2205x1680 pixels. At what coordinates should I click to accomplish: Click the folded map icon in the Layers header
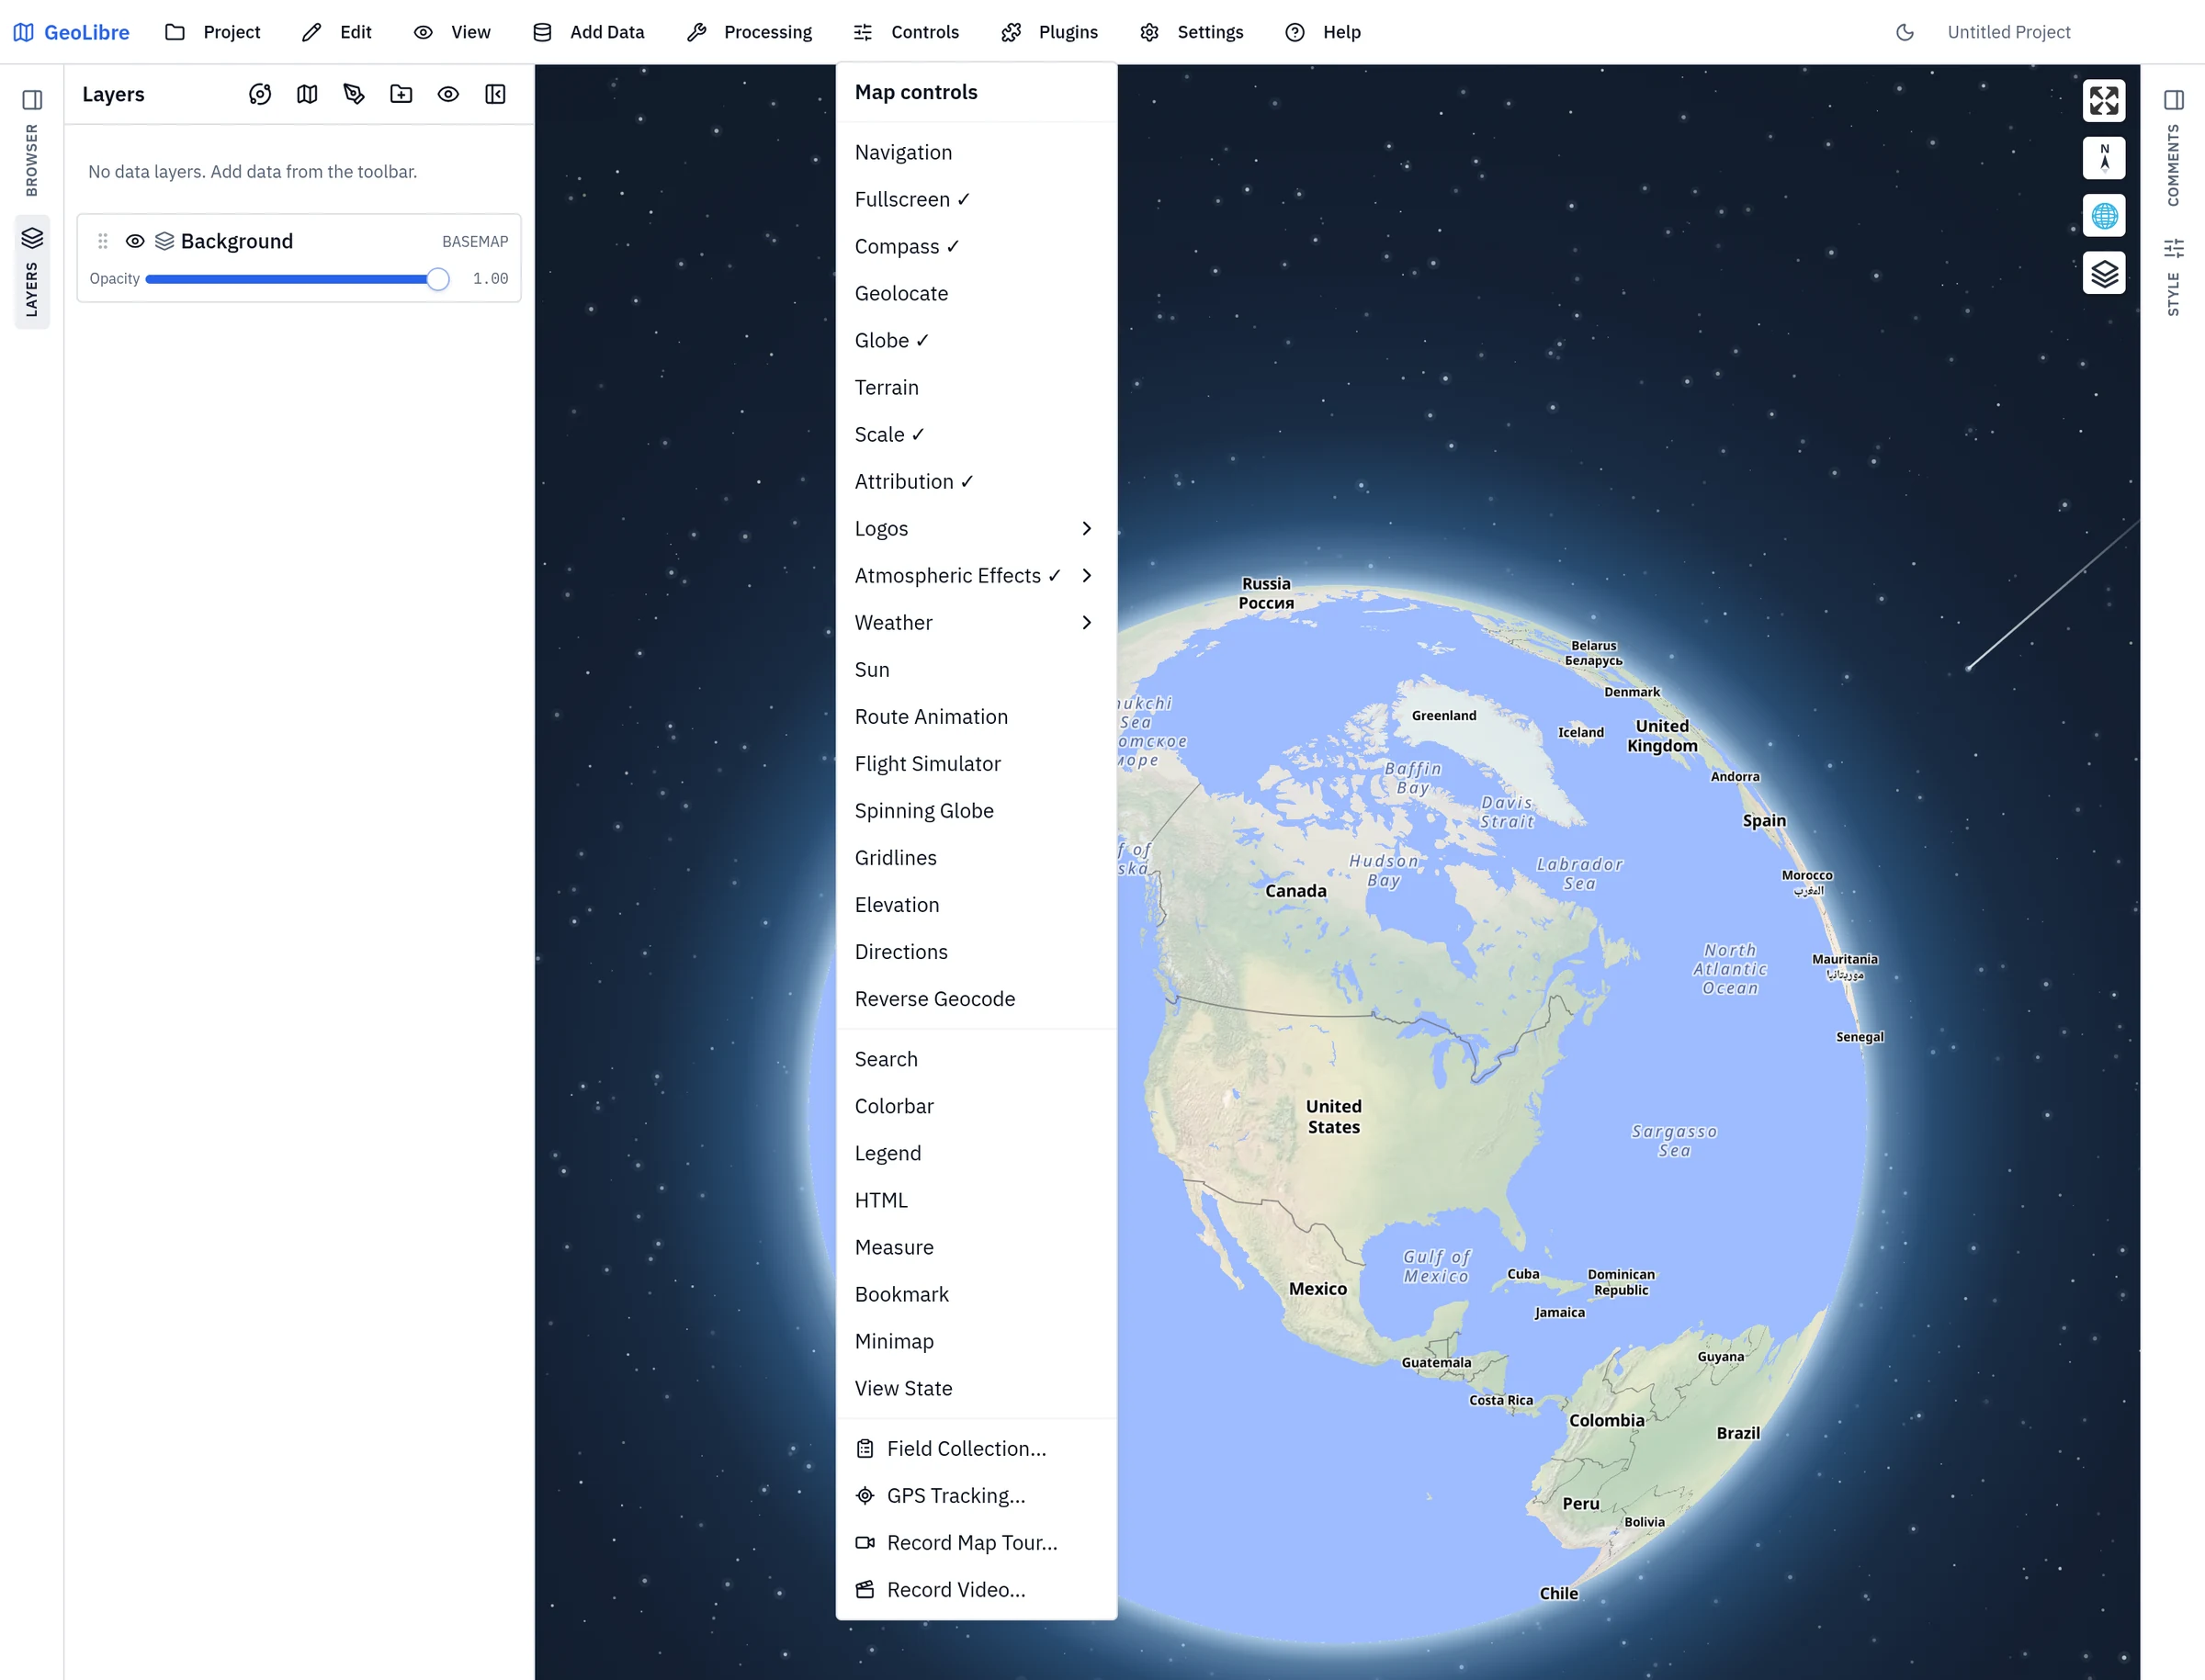pos(307,94)
